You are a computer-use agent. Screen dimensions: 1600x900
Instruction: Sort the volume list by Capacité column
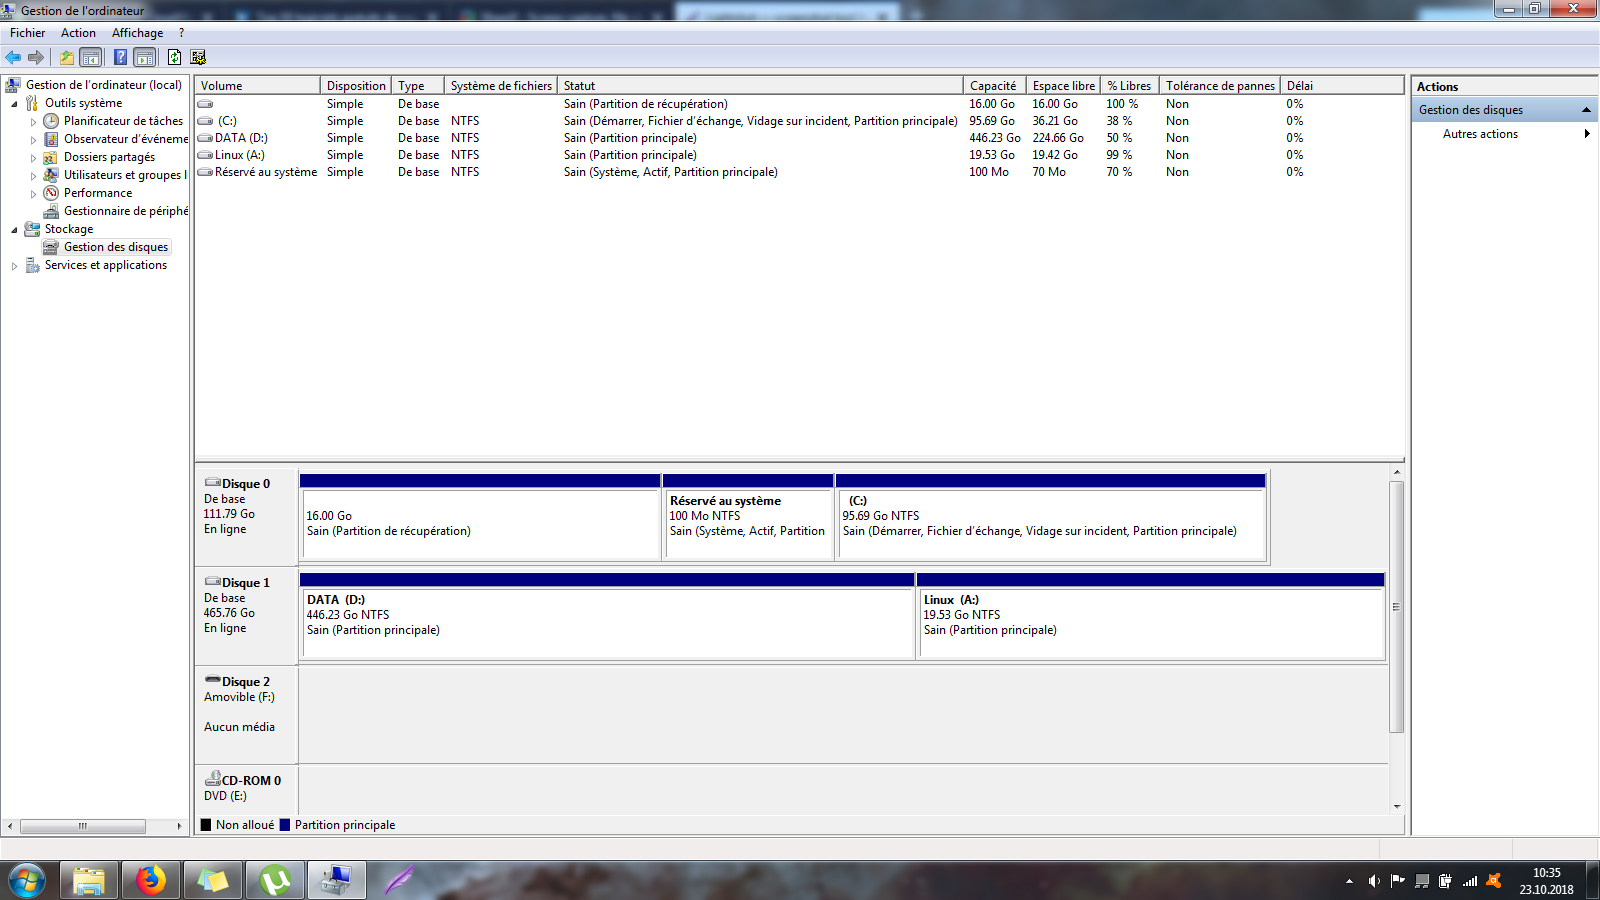tap(992, 86)
